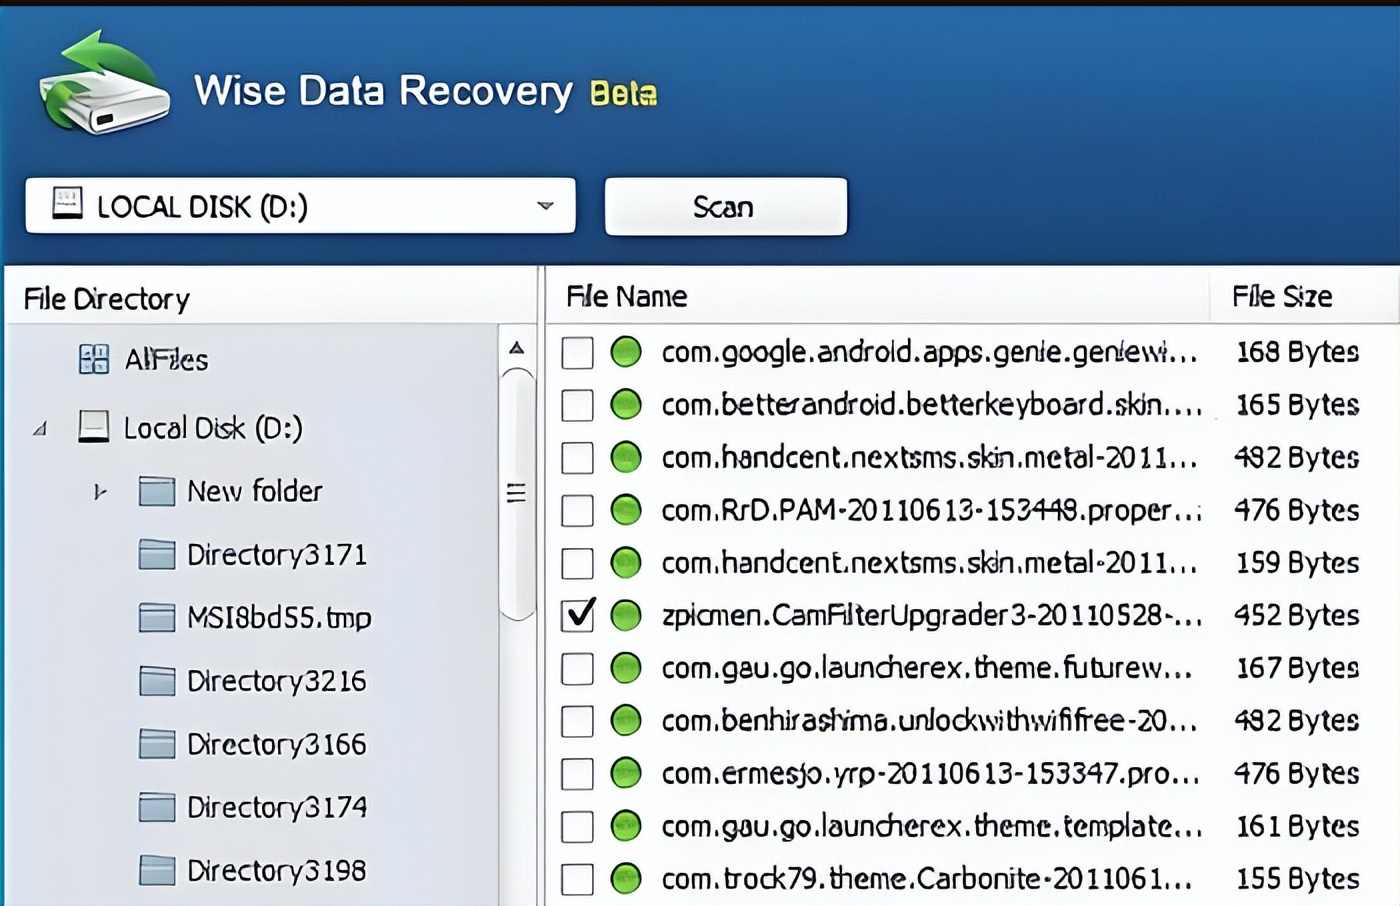Click green status dot for com.benhirashima.unlockwithwififree file
This screenshot has width=1400, height=906.
click(x=626, y=721)
